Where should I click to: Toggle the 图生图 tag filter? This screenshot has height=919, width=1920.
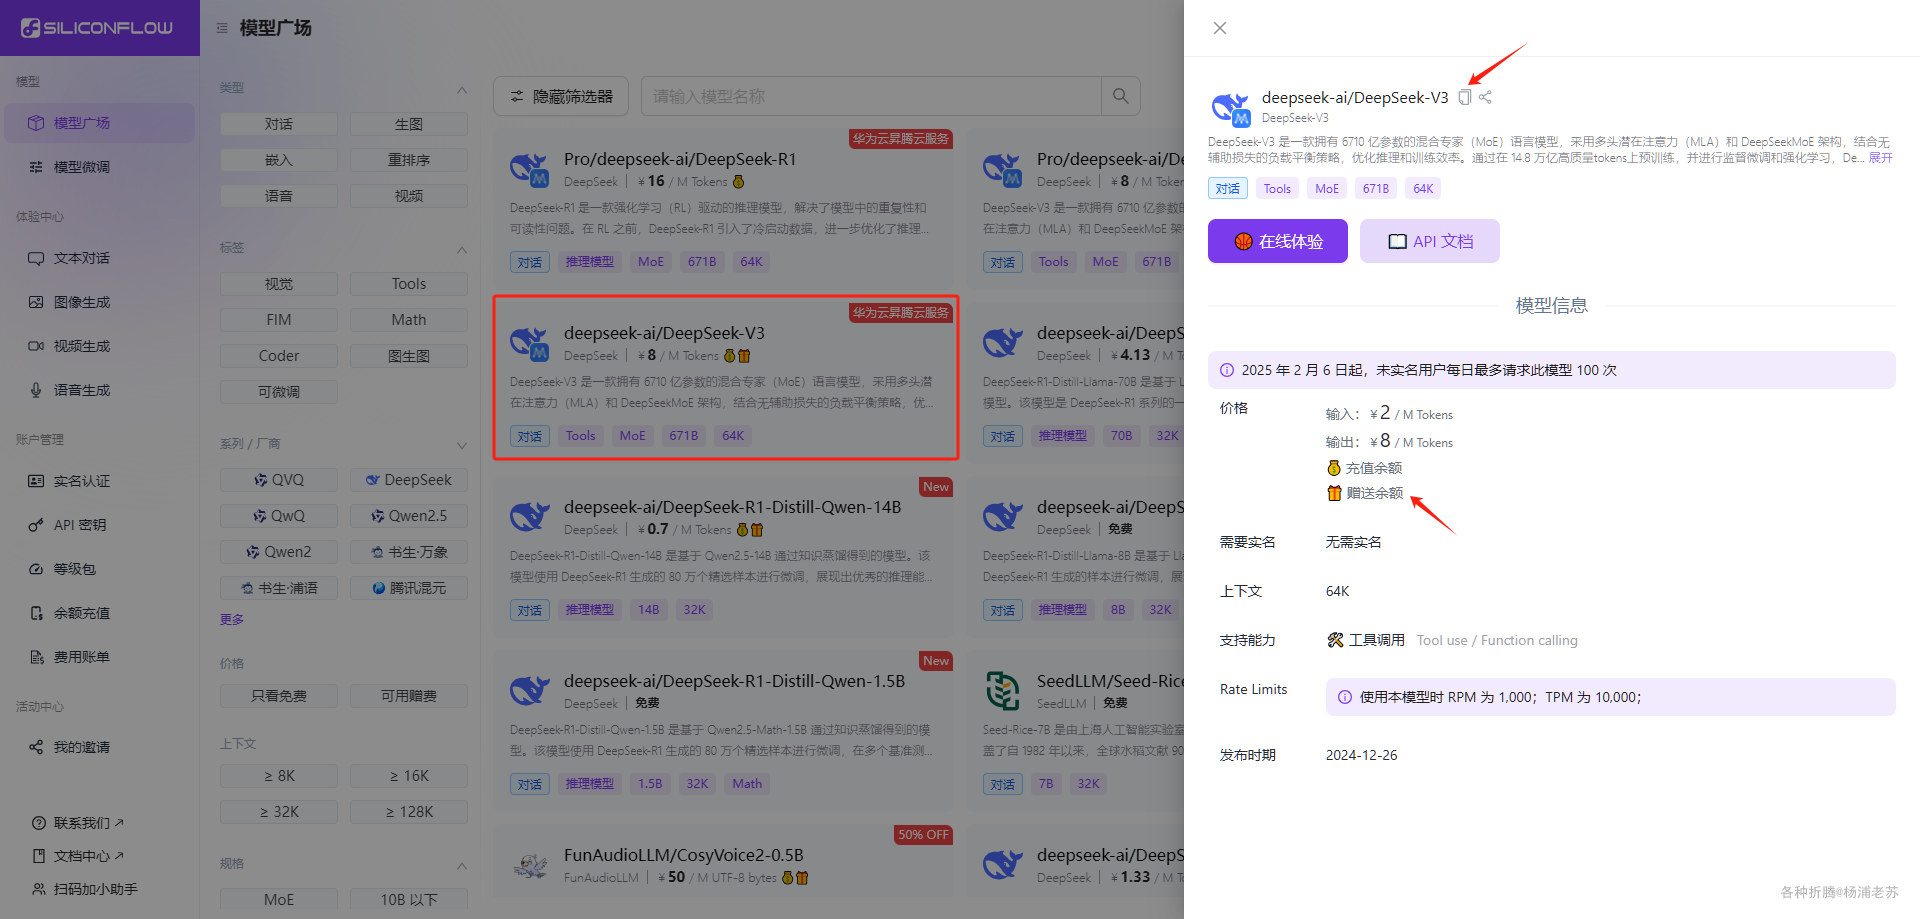point(409,356)
